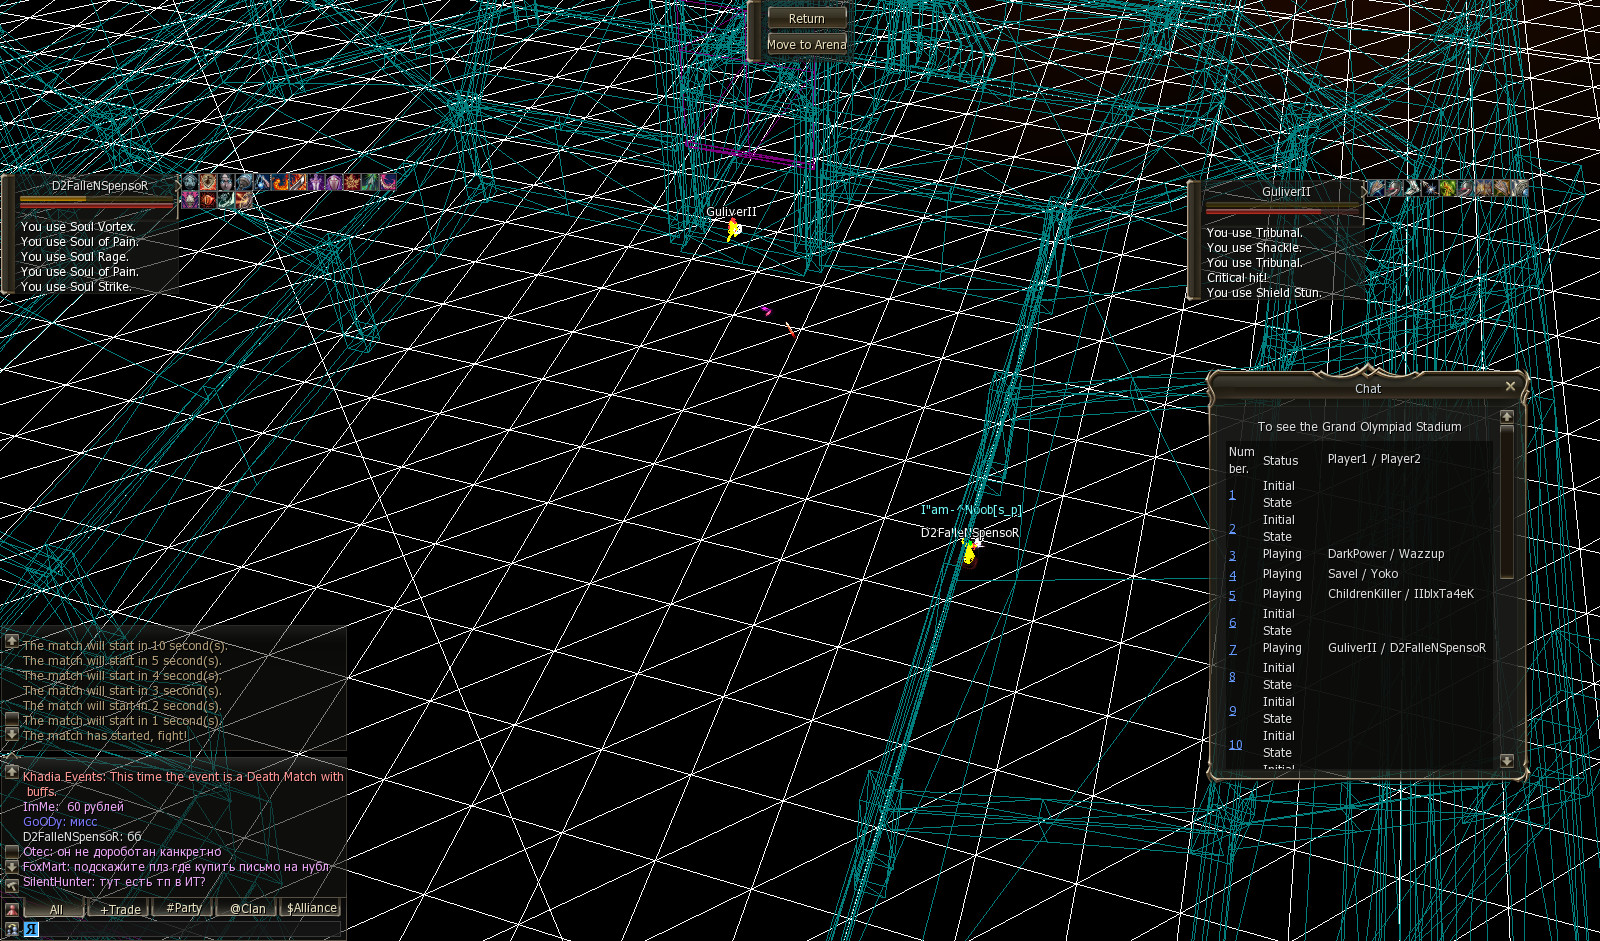Click D2FalleNSpensoR's red HP bar
The width and height of the screenshot is (1600, 941).
click(97, 205)
